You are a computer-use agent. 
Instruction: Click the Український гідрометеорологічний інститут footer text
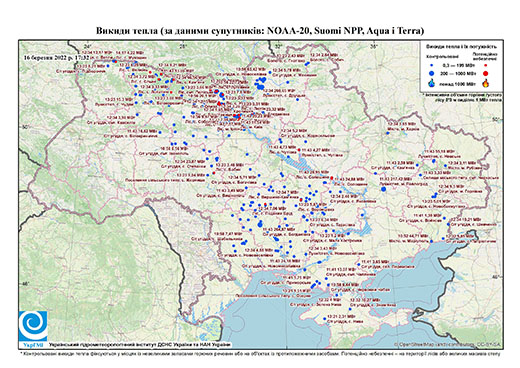(140, 344)
